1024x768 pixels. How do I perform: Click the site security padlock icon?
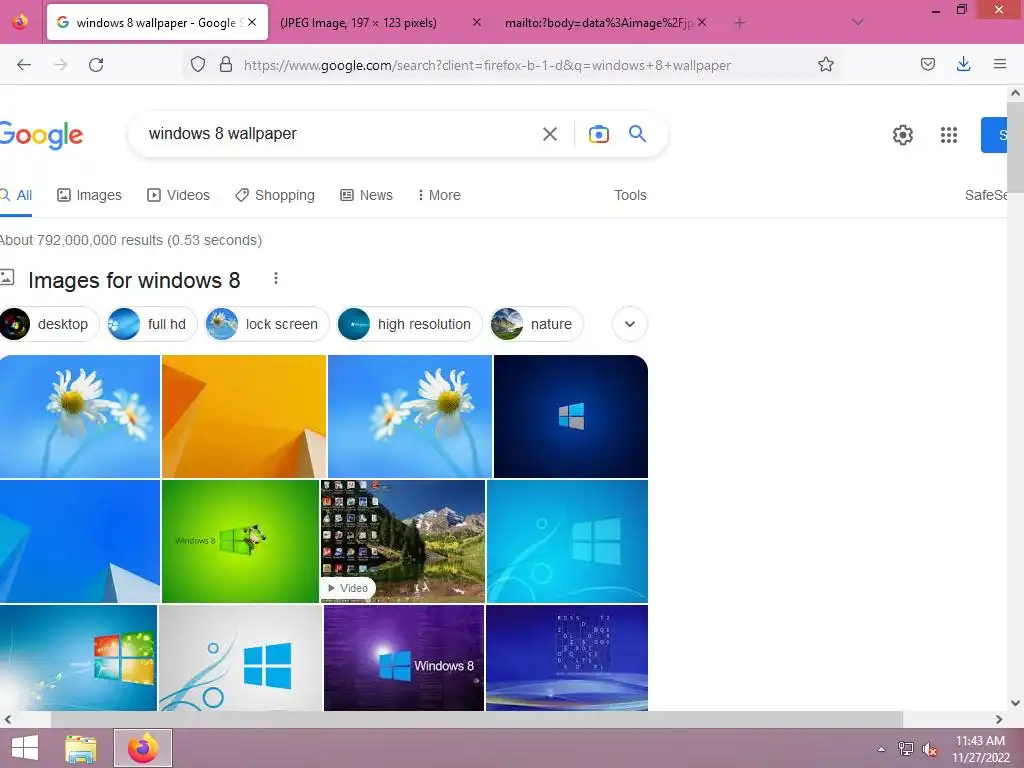(226, 65)
